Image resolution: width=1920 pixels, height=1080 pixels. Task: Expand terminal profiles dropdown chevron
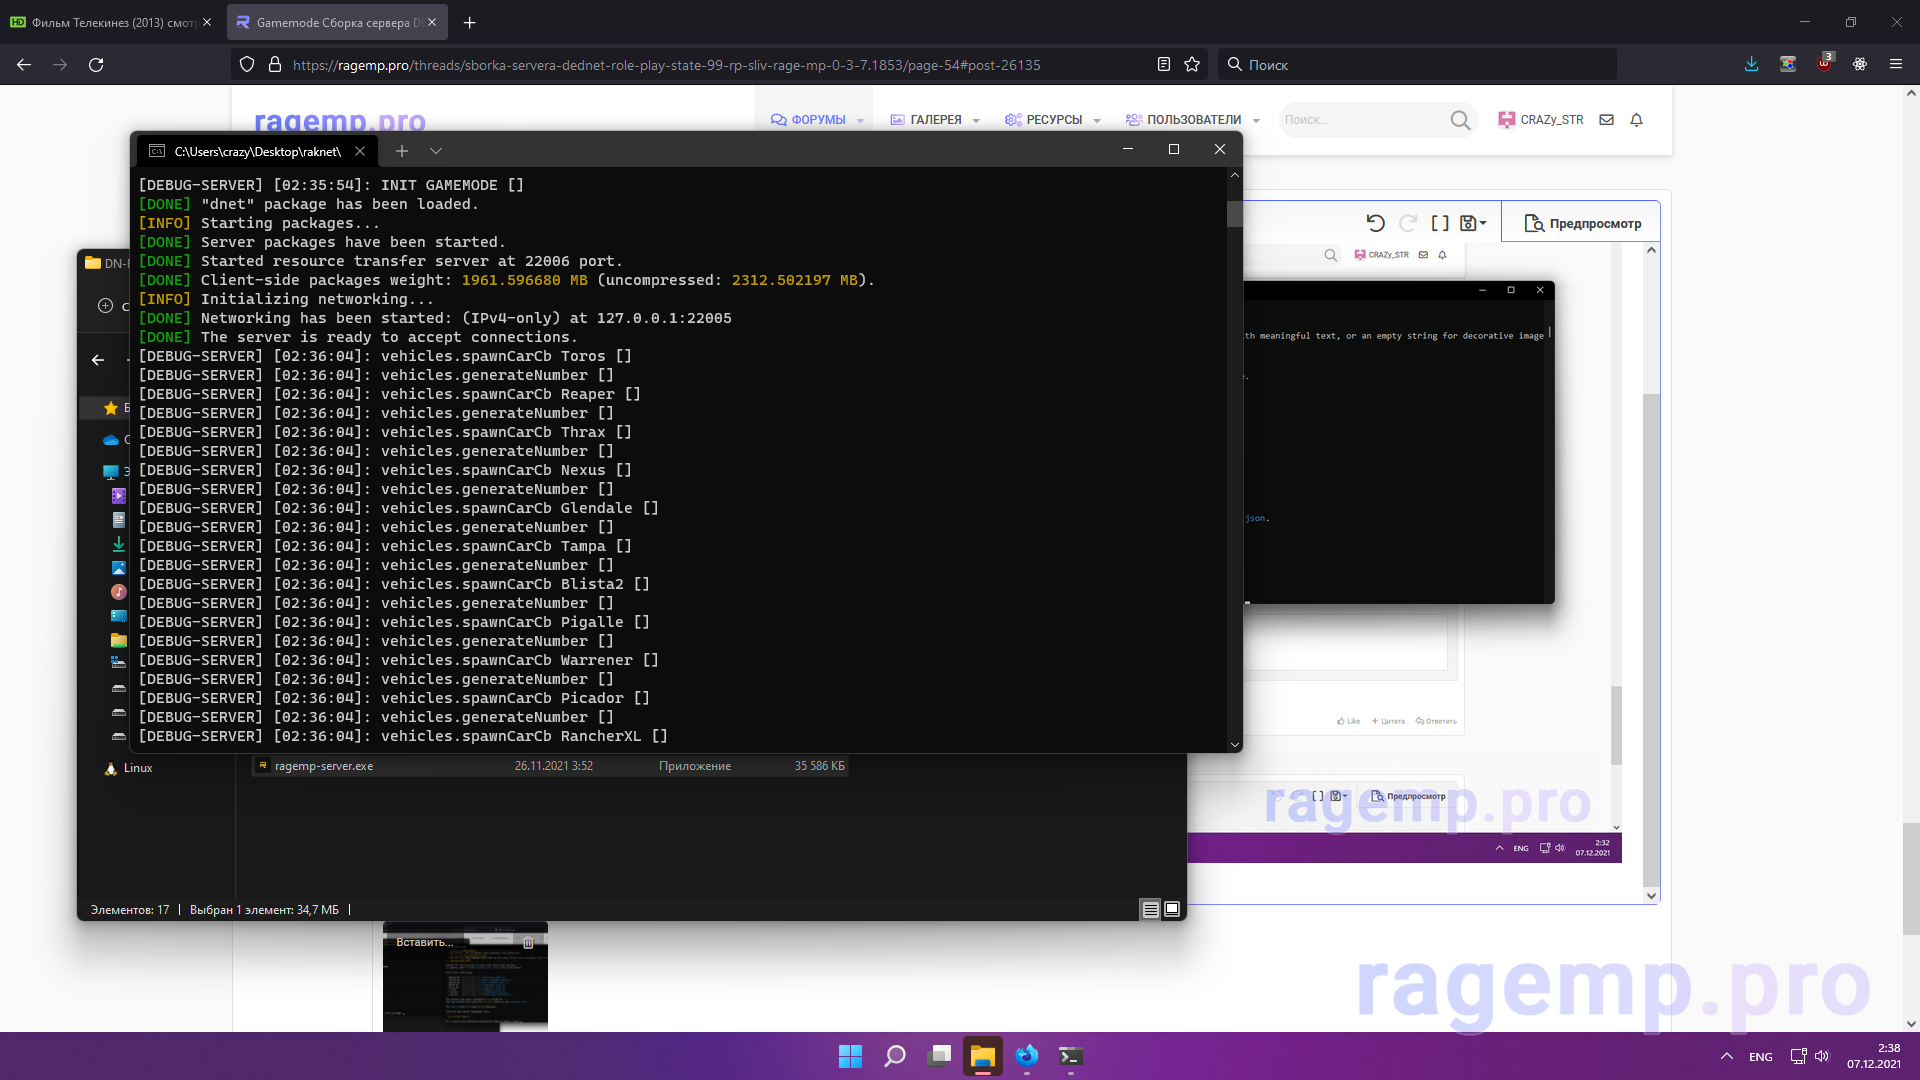pos(436,151)
